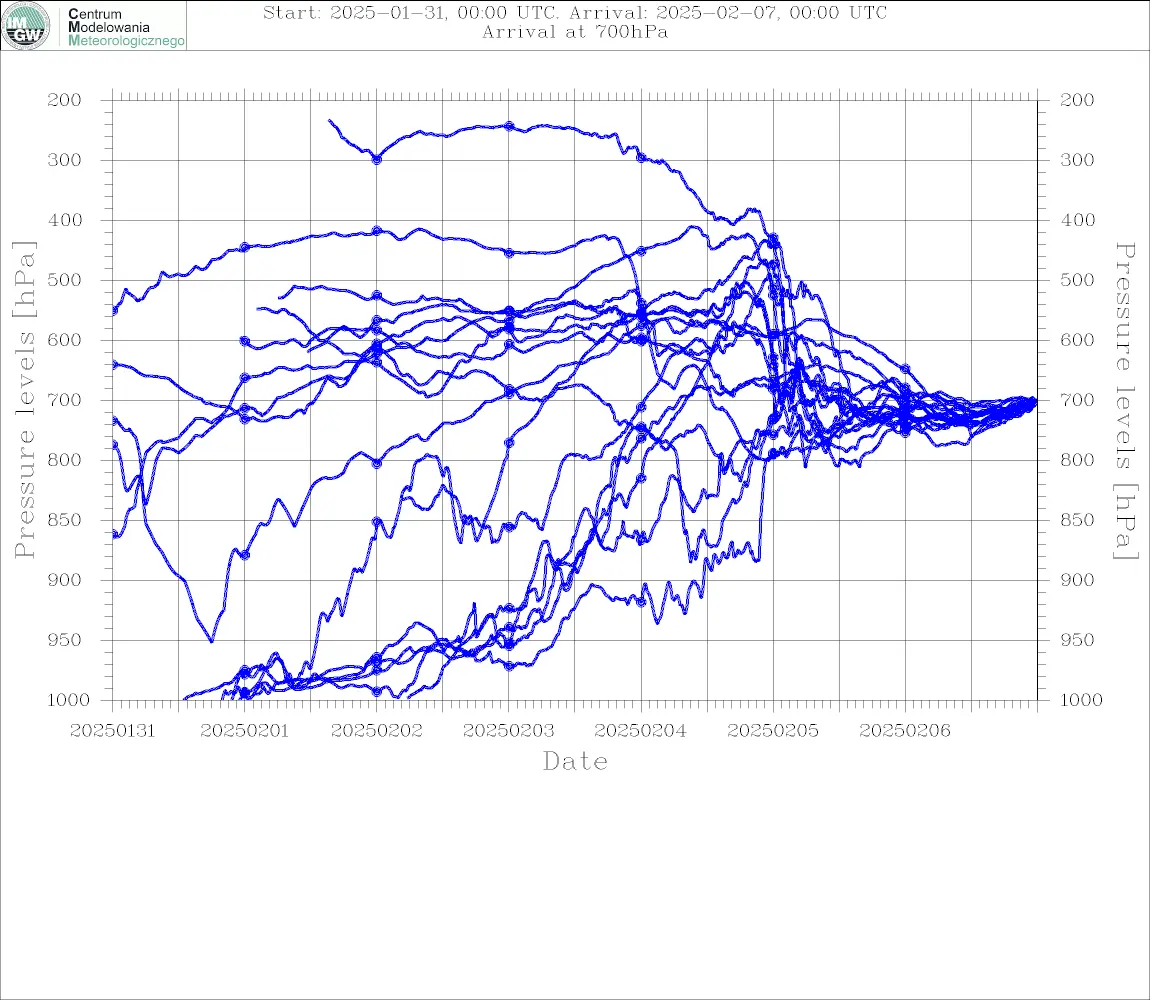Click the left axis 400 label
The image size is (1150, 1000).
pos(65,220)
